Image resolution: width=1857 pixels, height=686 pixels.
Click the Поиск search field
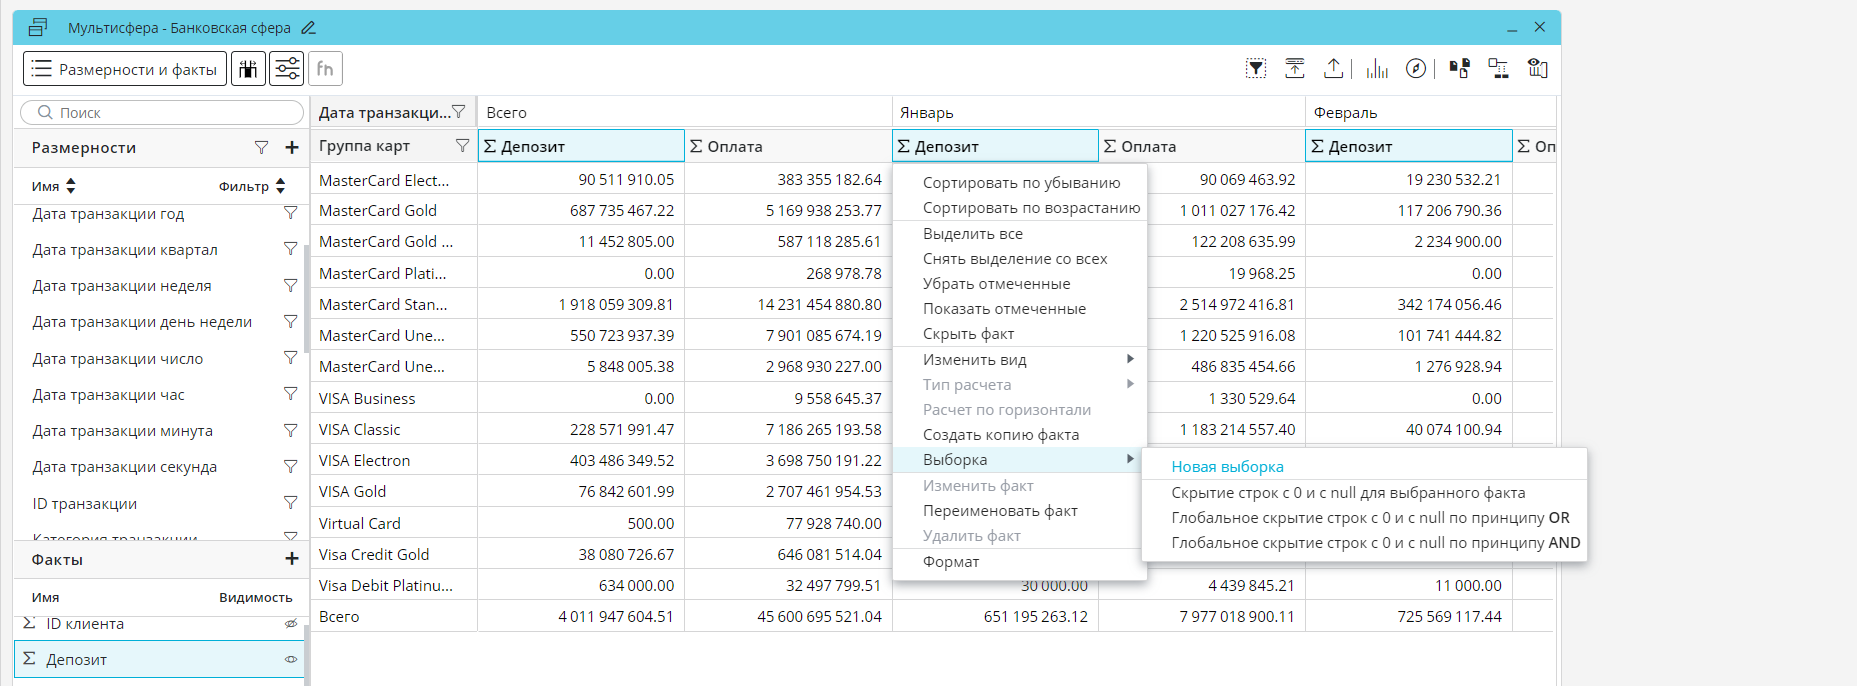pos(162,113)
